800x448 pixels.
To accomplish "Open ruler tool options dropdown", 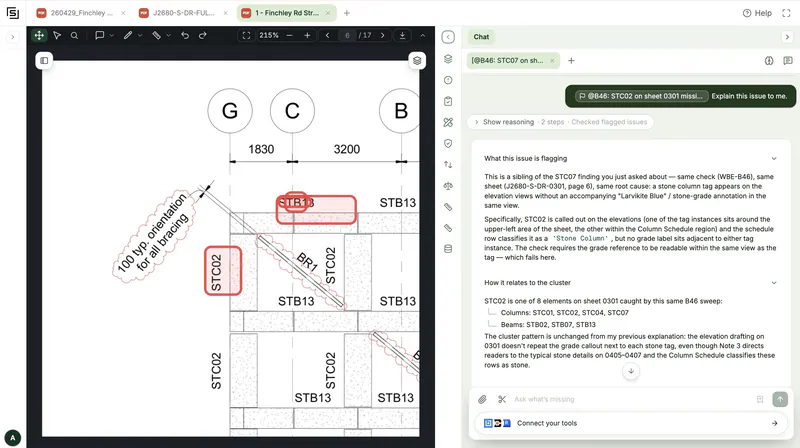I will [x=168, y=35].
